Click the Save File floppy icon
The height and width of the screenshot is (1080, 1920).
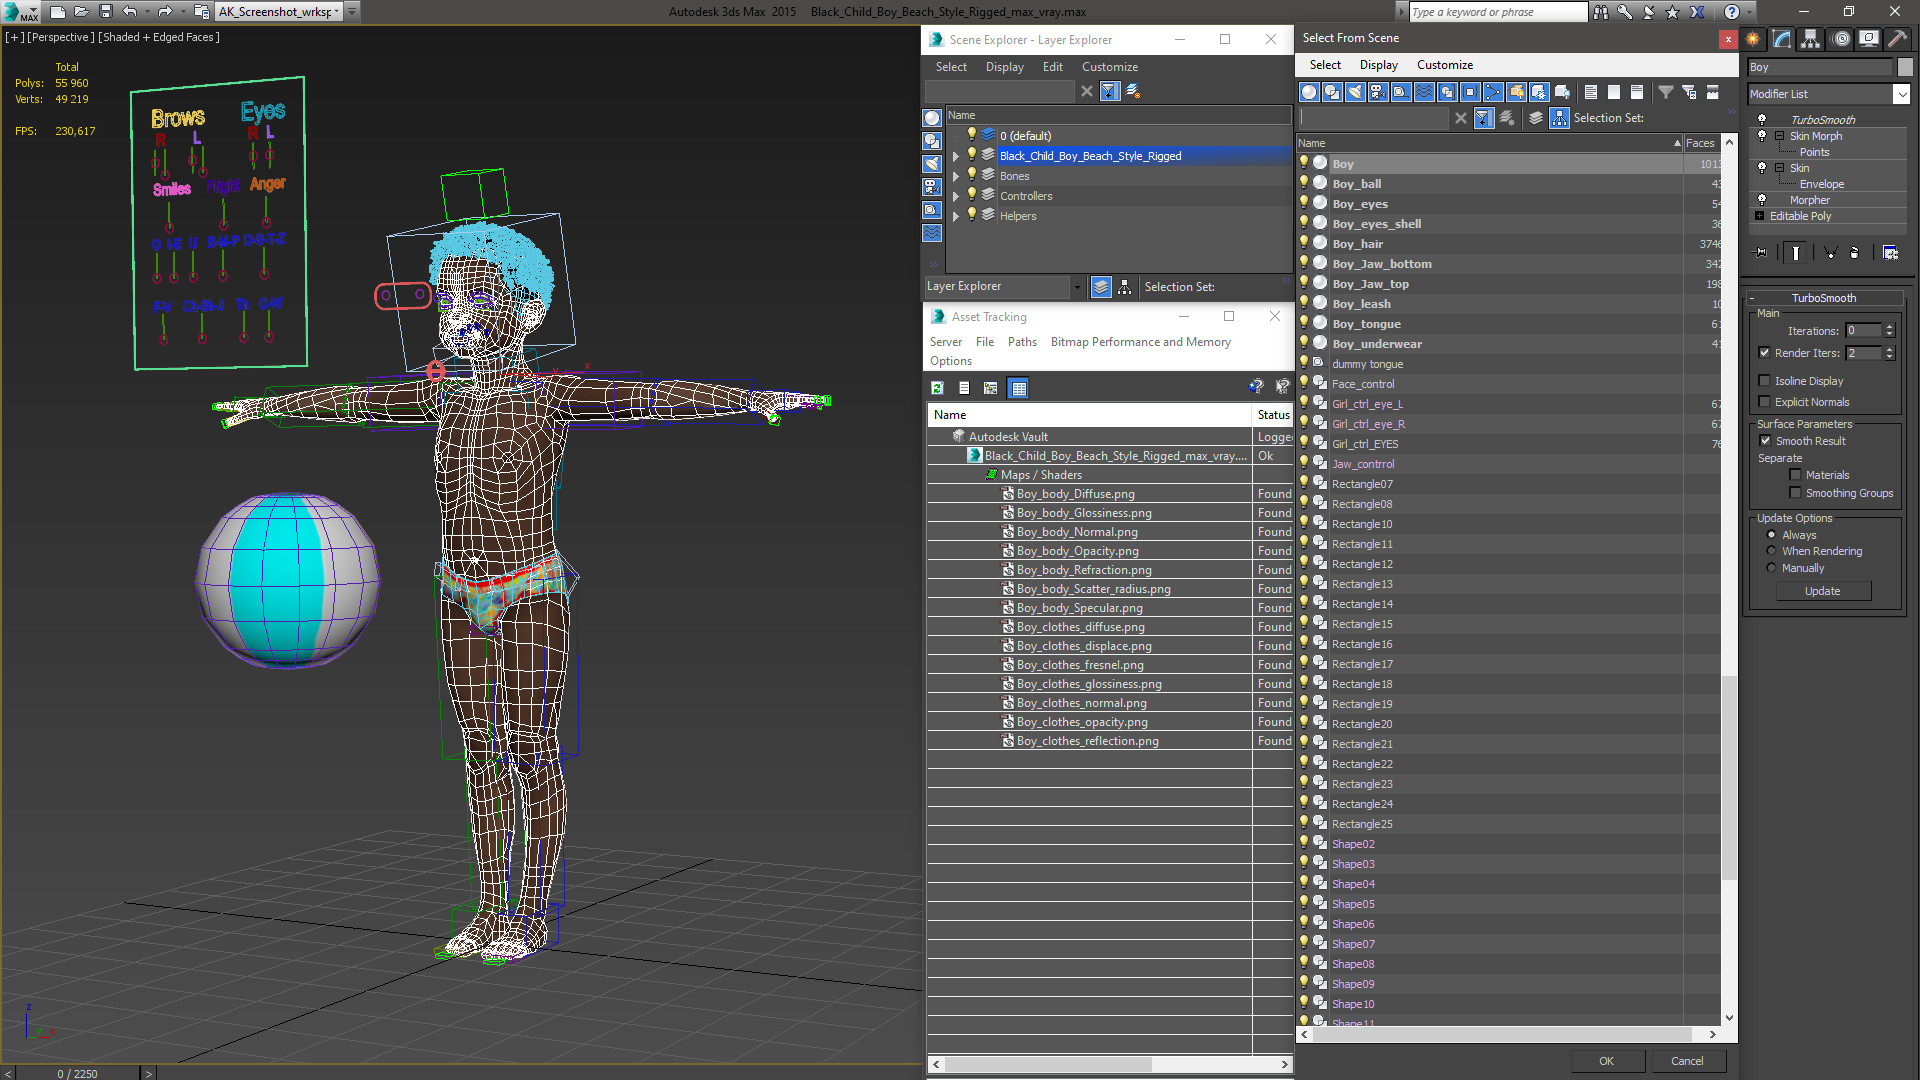point(106,12)
